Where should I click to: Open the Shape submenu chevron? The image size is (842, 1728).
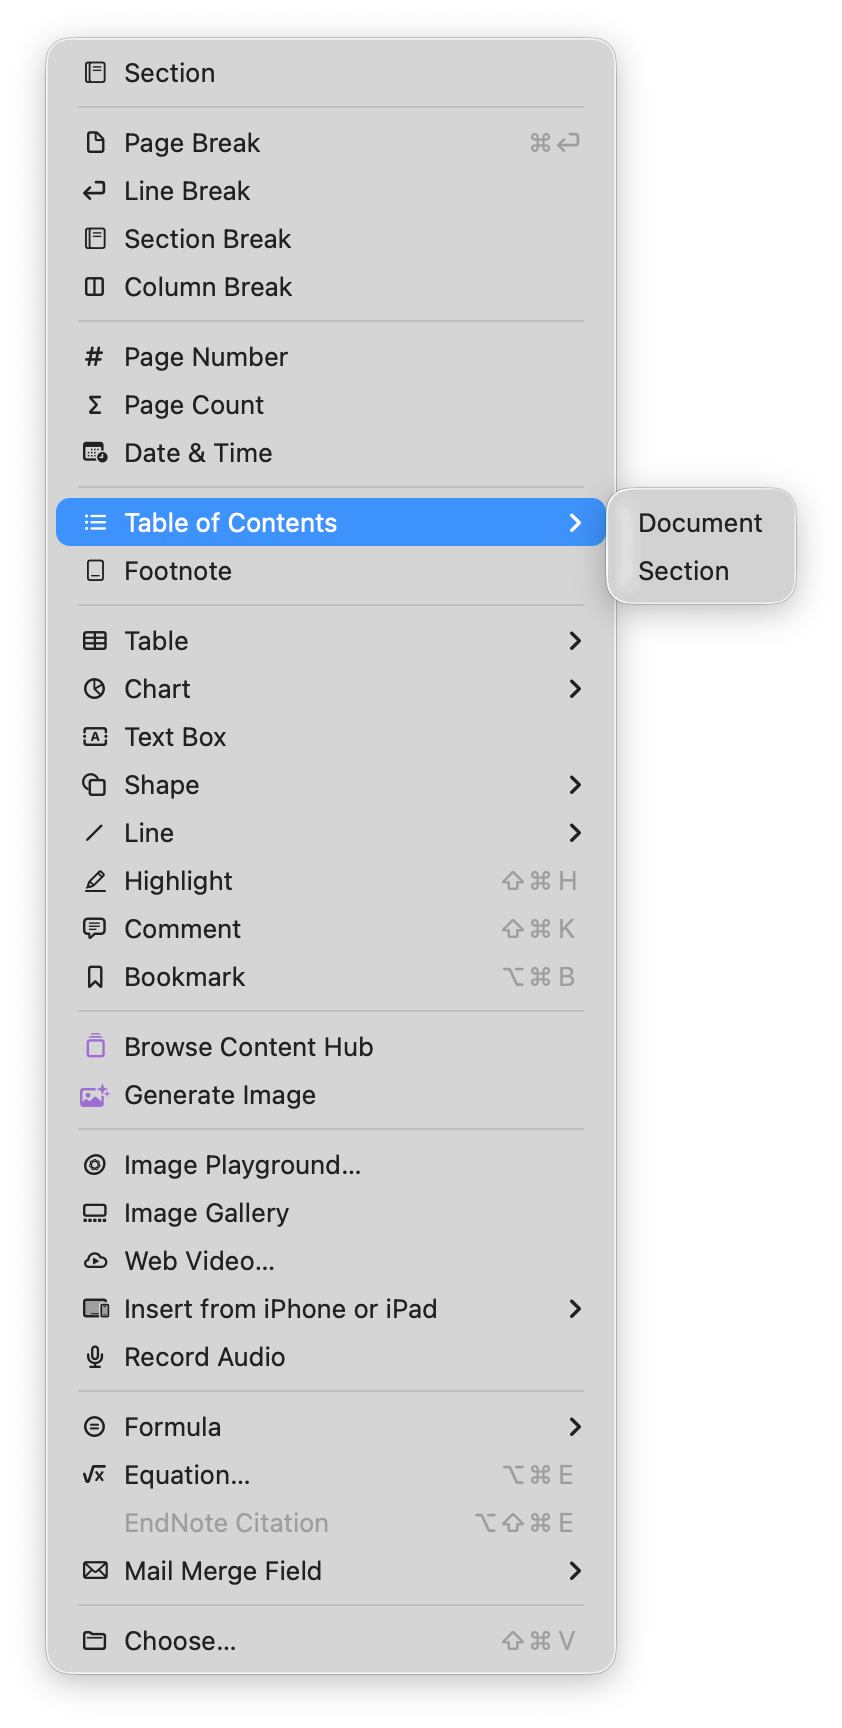coord(575,785)
